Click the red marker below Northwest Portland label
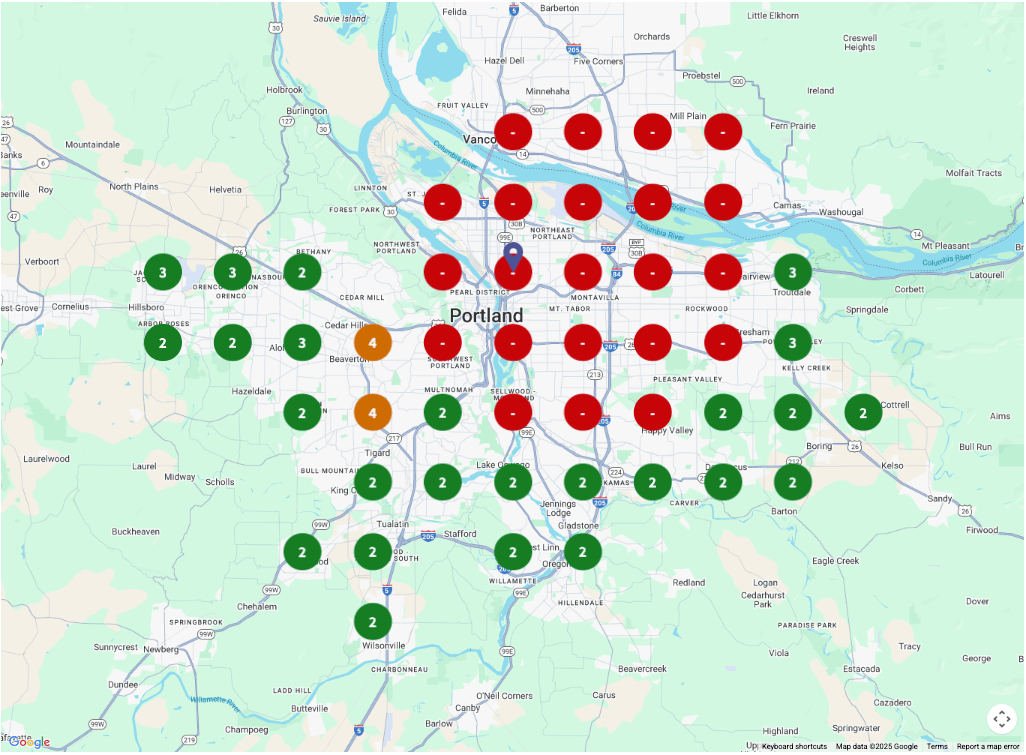1026x755 pixels. pyautogui.click(x=442, y=272)
